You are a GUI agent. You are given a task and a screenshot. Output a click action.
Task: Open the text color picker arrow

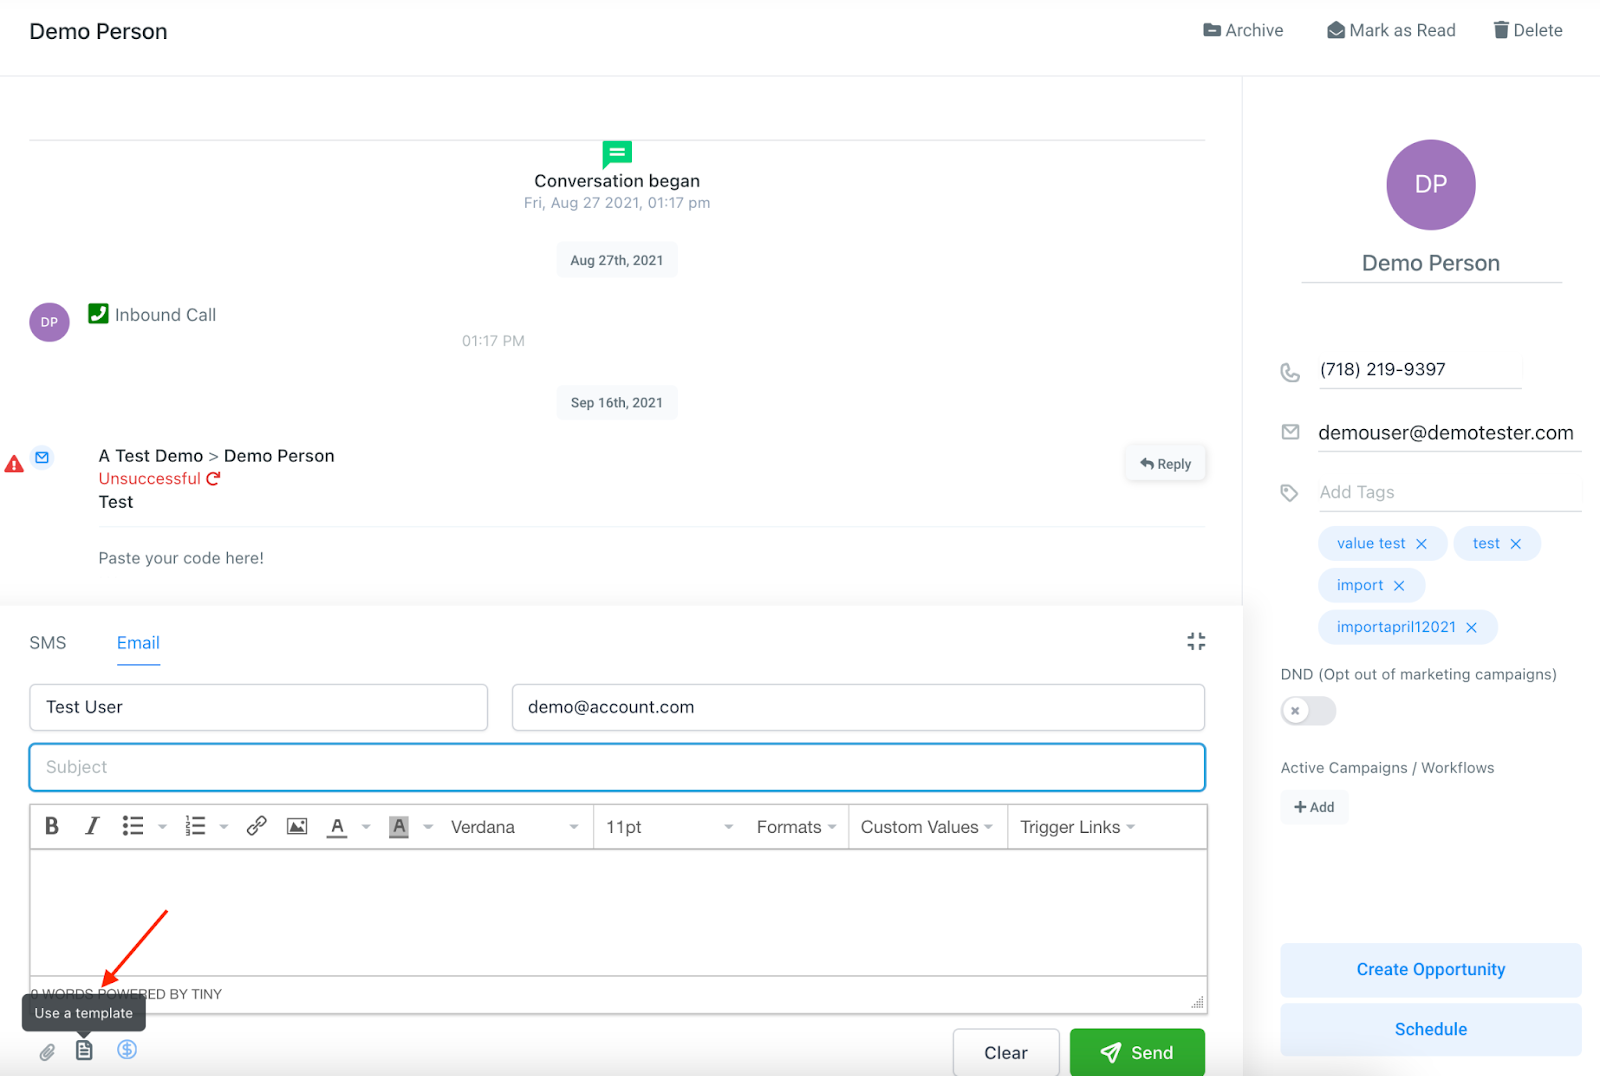(x=366, y=827)
